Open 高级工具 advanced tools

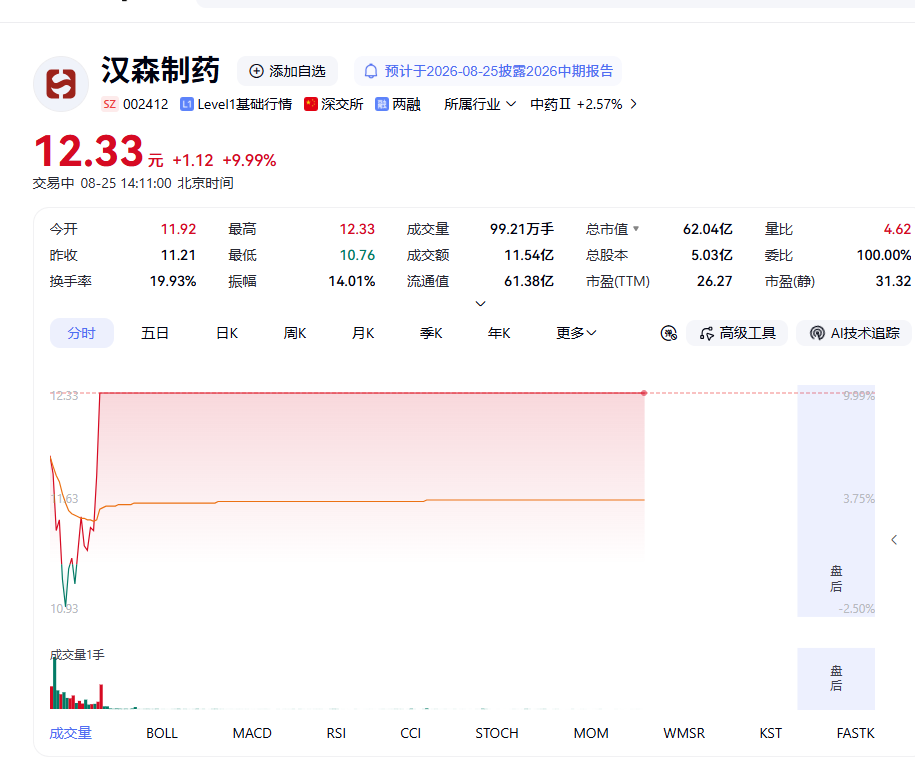[x=737, y=333]
